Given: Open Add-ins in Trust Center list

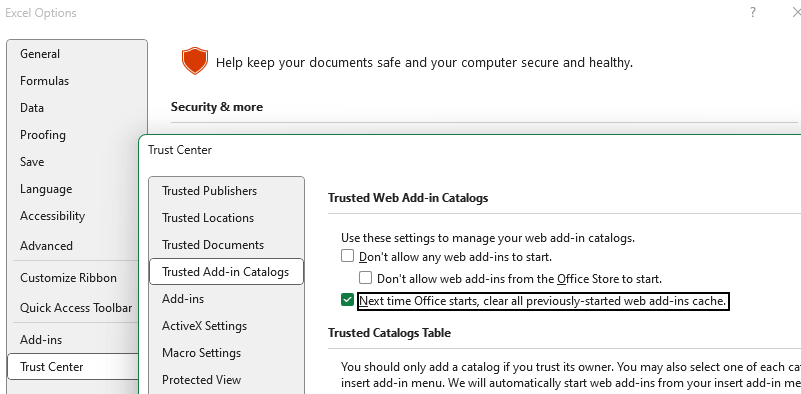Looking at the screenshot, I should [183, 299].
